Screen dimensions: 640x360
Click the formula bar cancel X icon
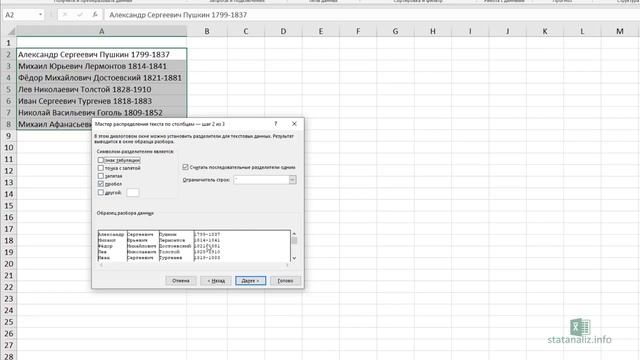[65, 15]
